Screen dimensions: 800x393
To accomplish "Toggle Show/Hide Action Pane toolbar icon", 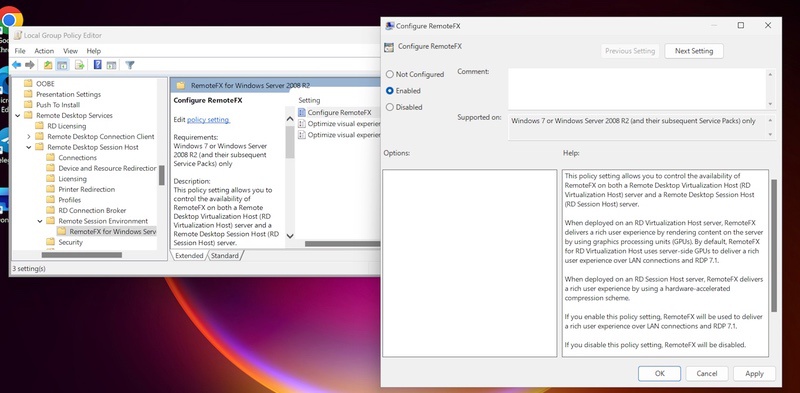I will 111,65.
